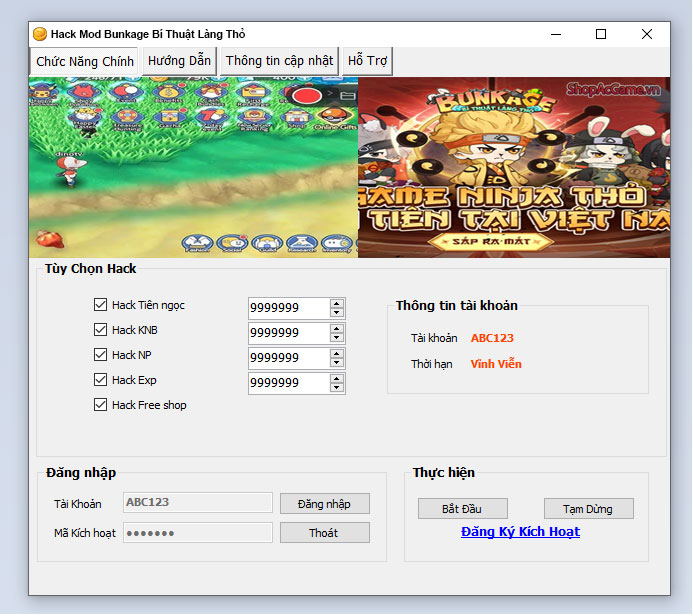Image resolution: width=693 pixels, height=616 pixels.
Task: Increase Hack Exp value with up arrow
Action: 337,379
